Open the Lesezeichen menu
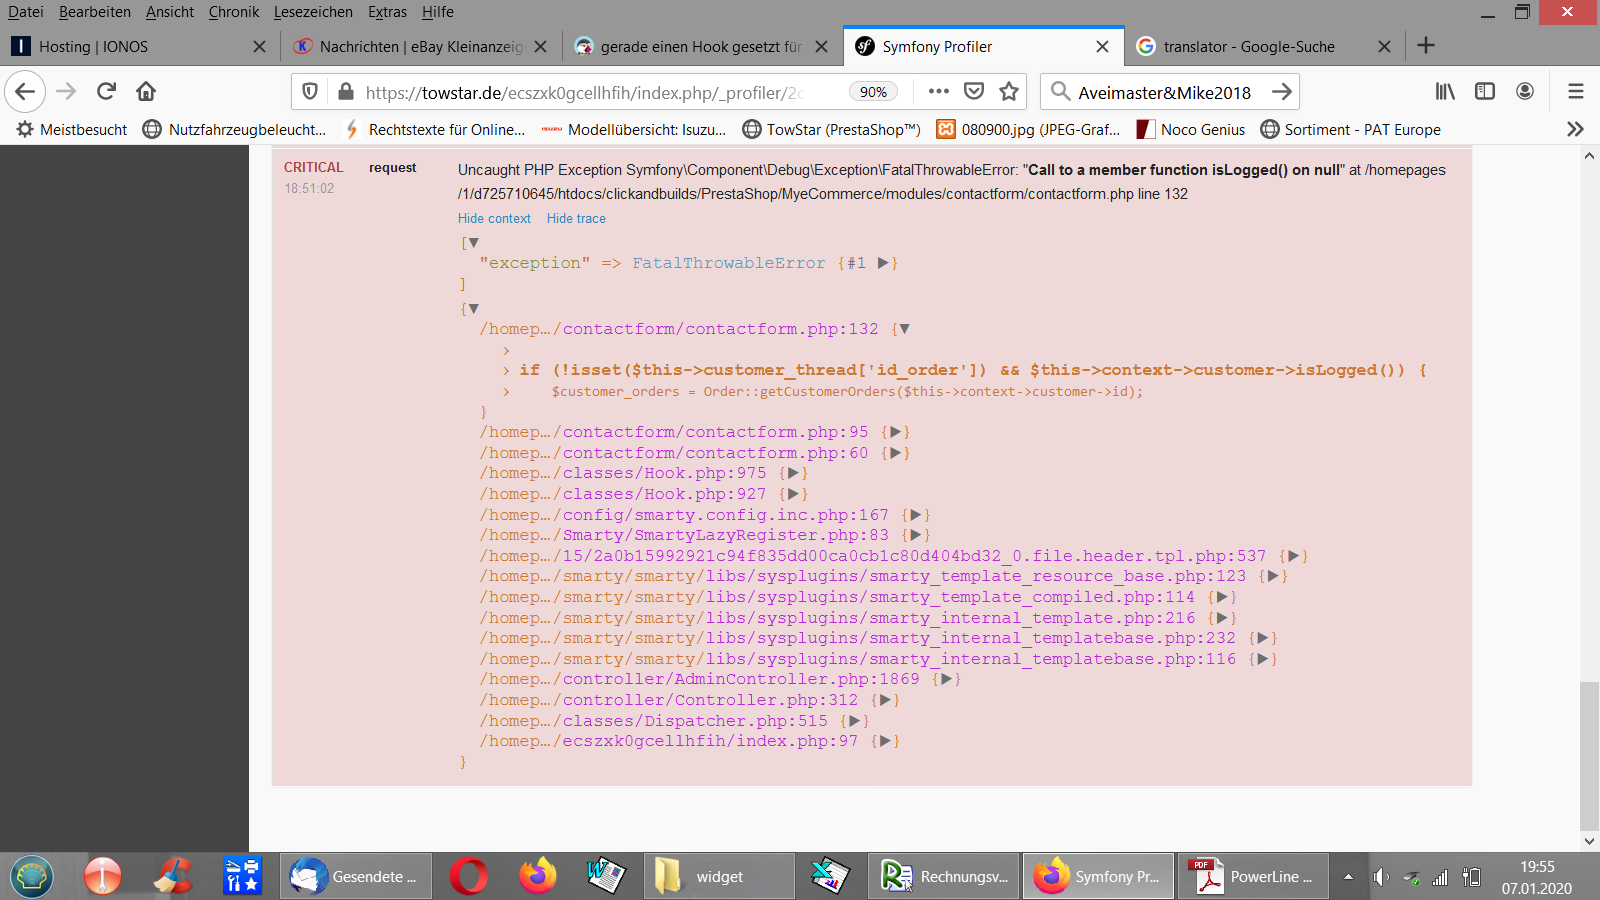The width and height of the screenshot is (1600, 900). point(313,12)
